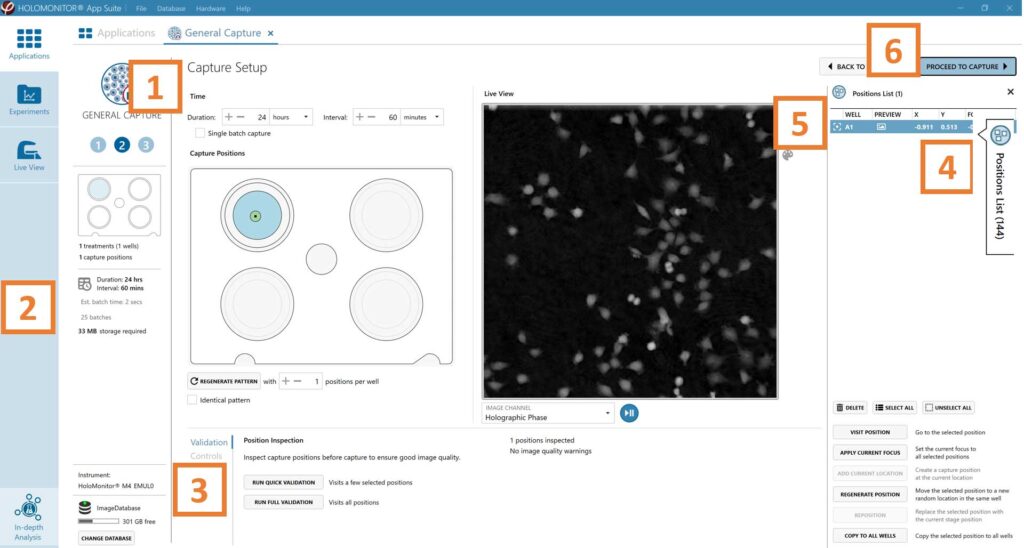The height and width of the screenshot is (548, 1024).
Task: Click the duration value field 24
Action: click(x=258, y=117)
